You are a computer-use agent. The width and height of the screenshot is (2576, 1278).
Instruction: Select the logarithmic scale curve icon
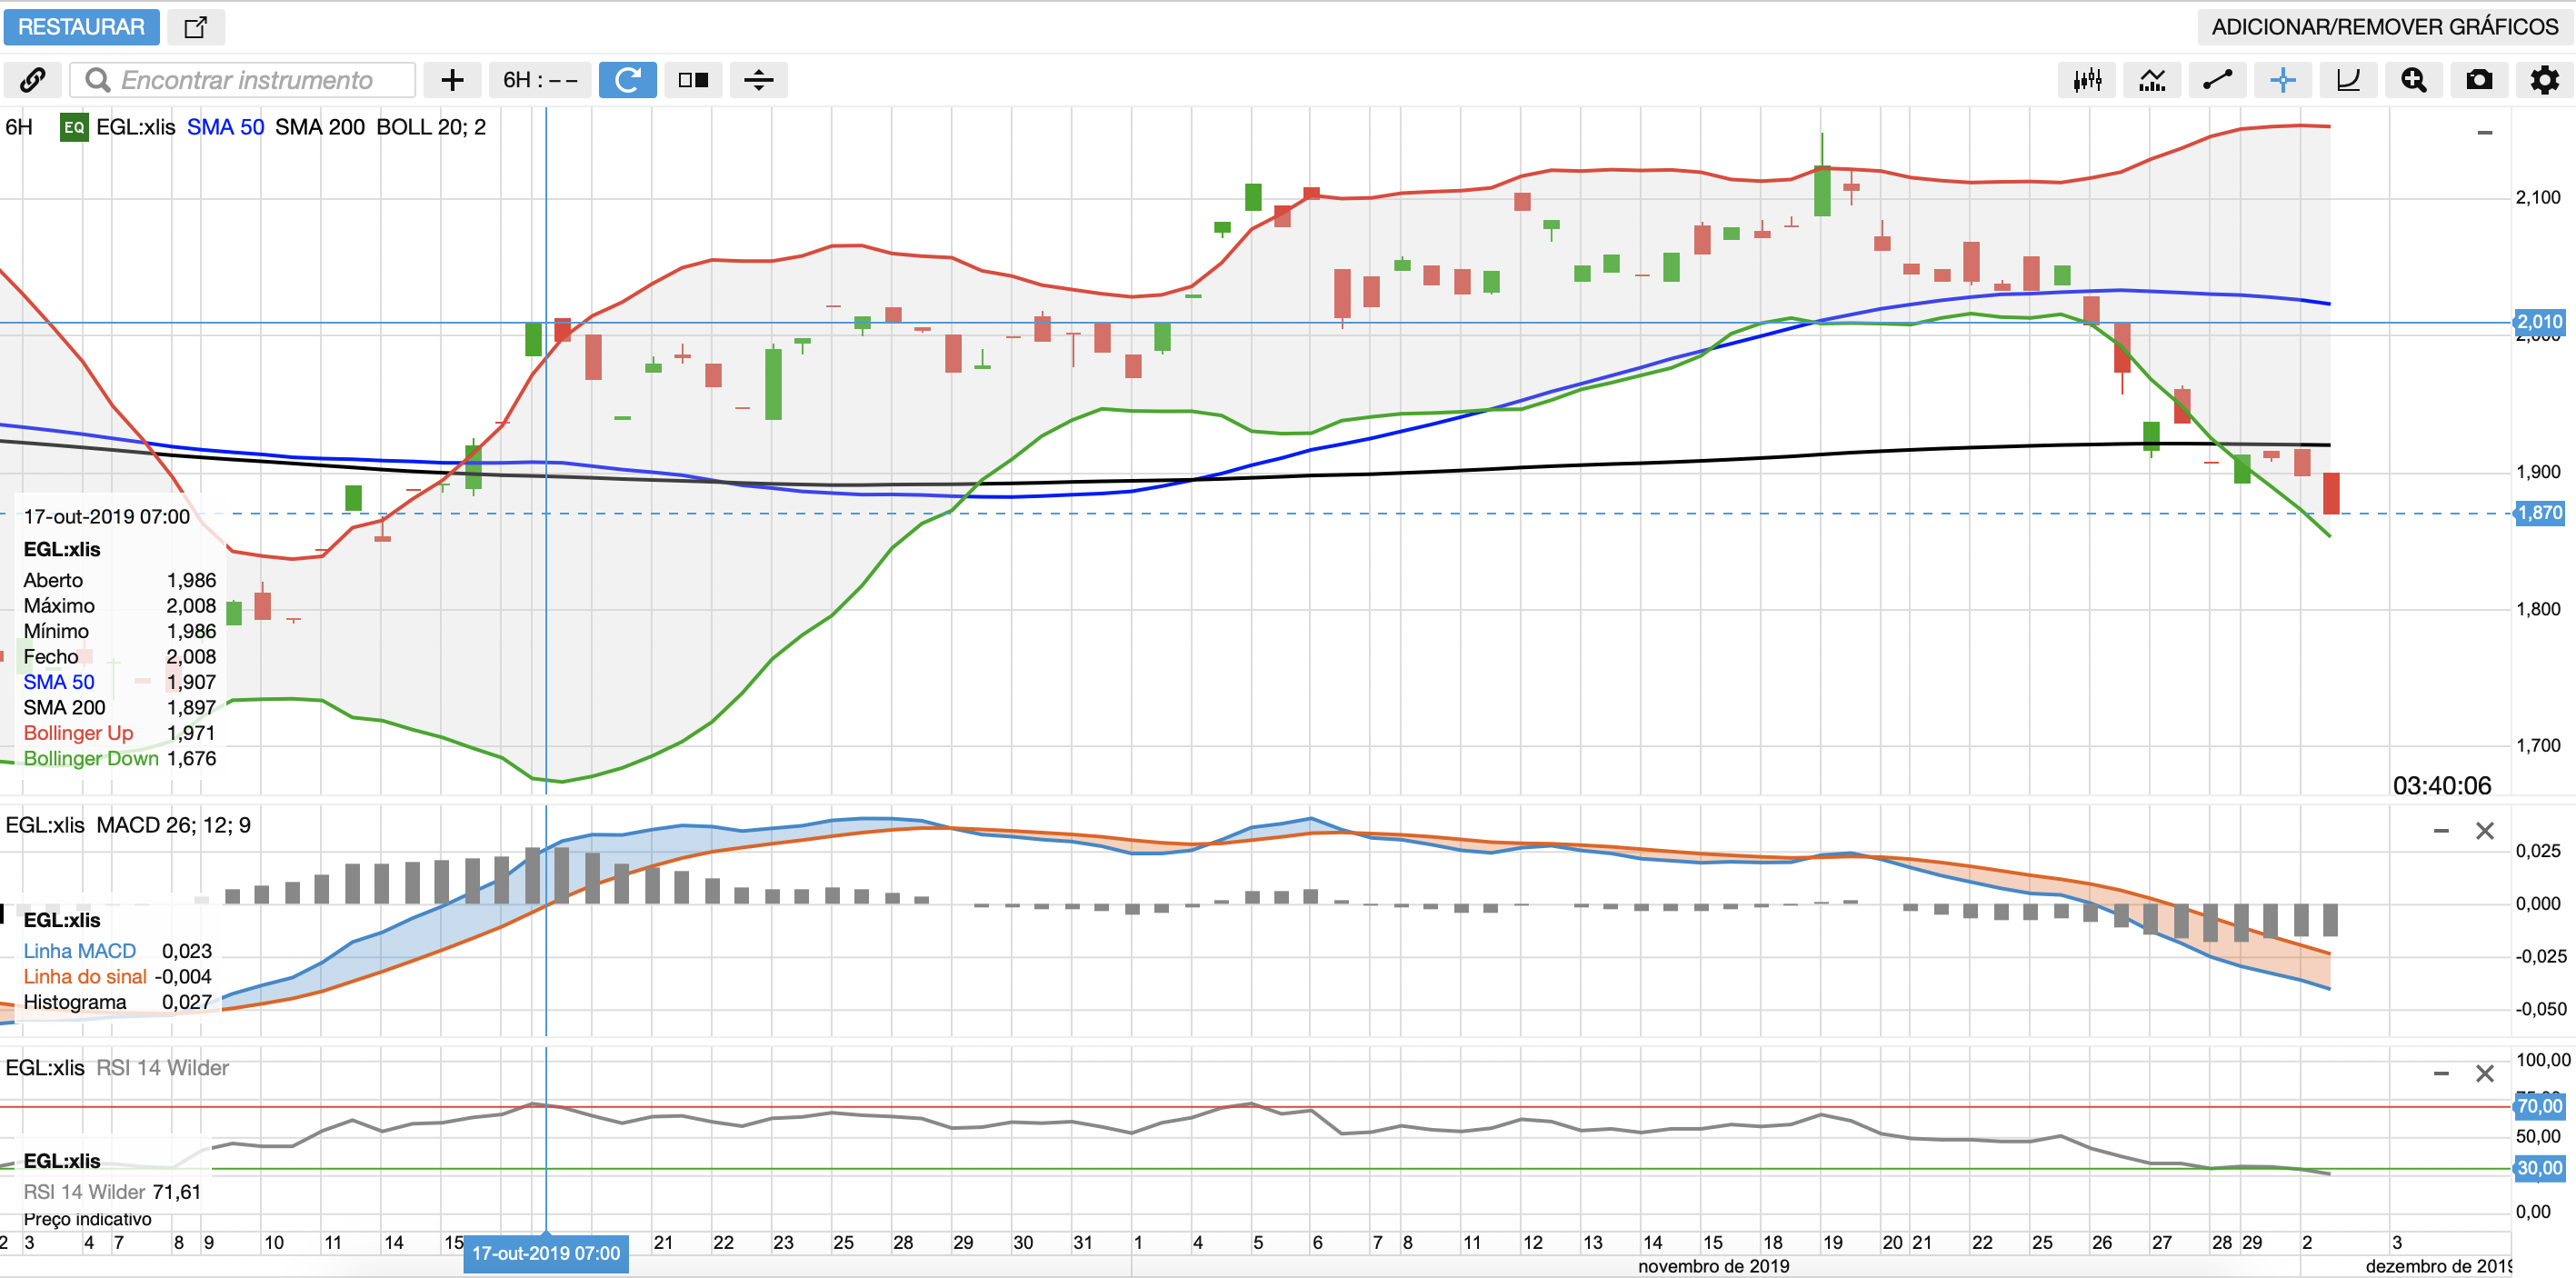point(2348,80)
